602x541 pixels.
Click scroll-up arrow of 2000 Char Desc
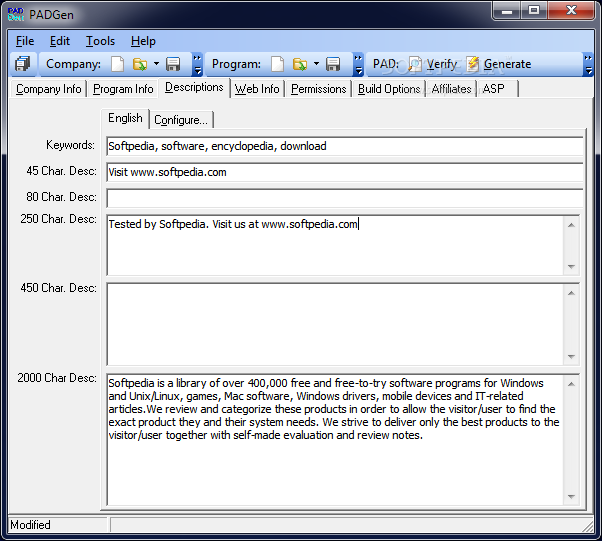click(x=571, y=384)
